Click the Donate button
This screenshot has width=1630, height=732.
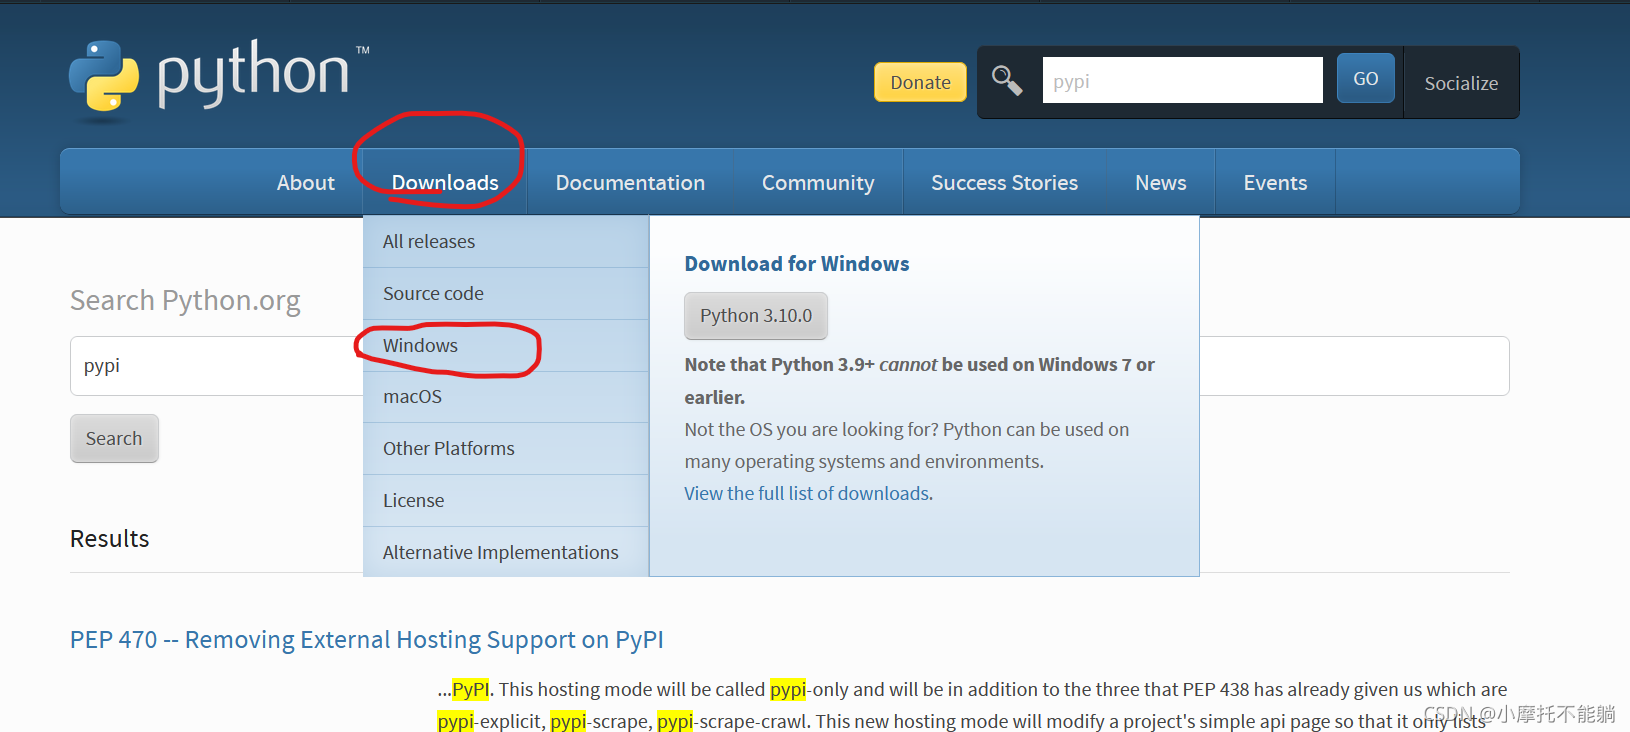(x=920, y=82)
